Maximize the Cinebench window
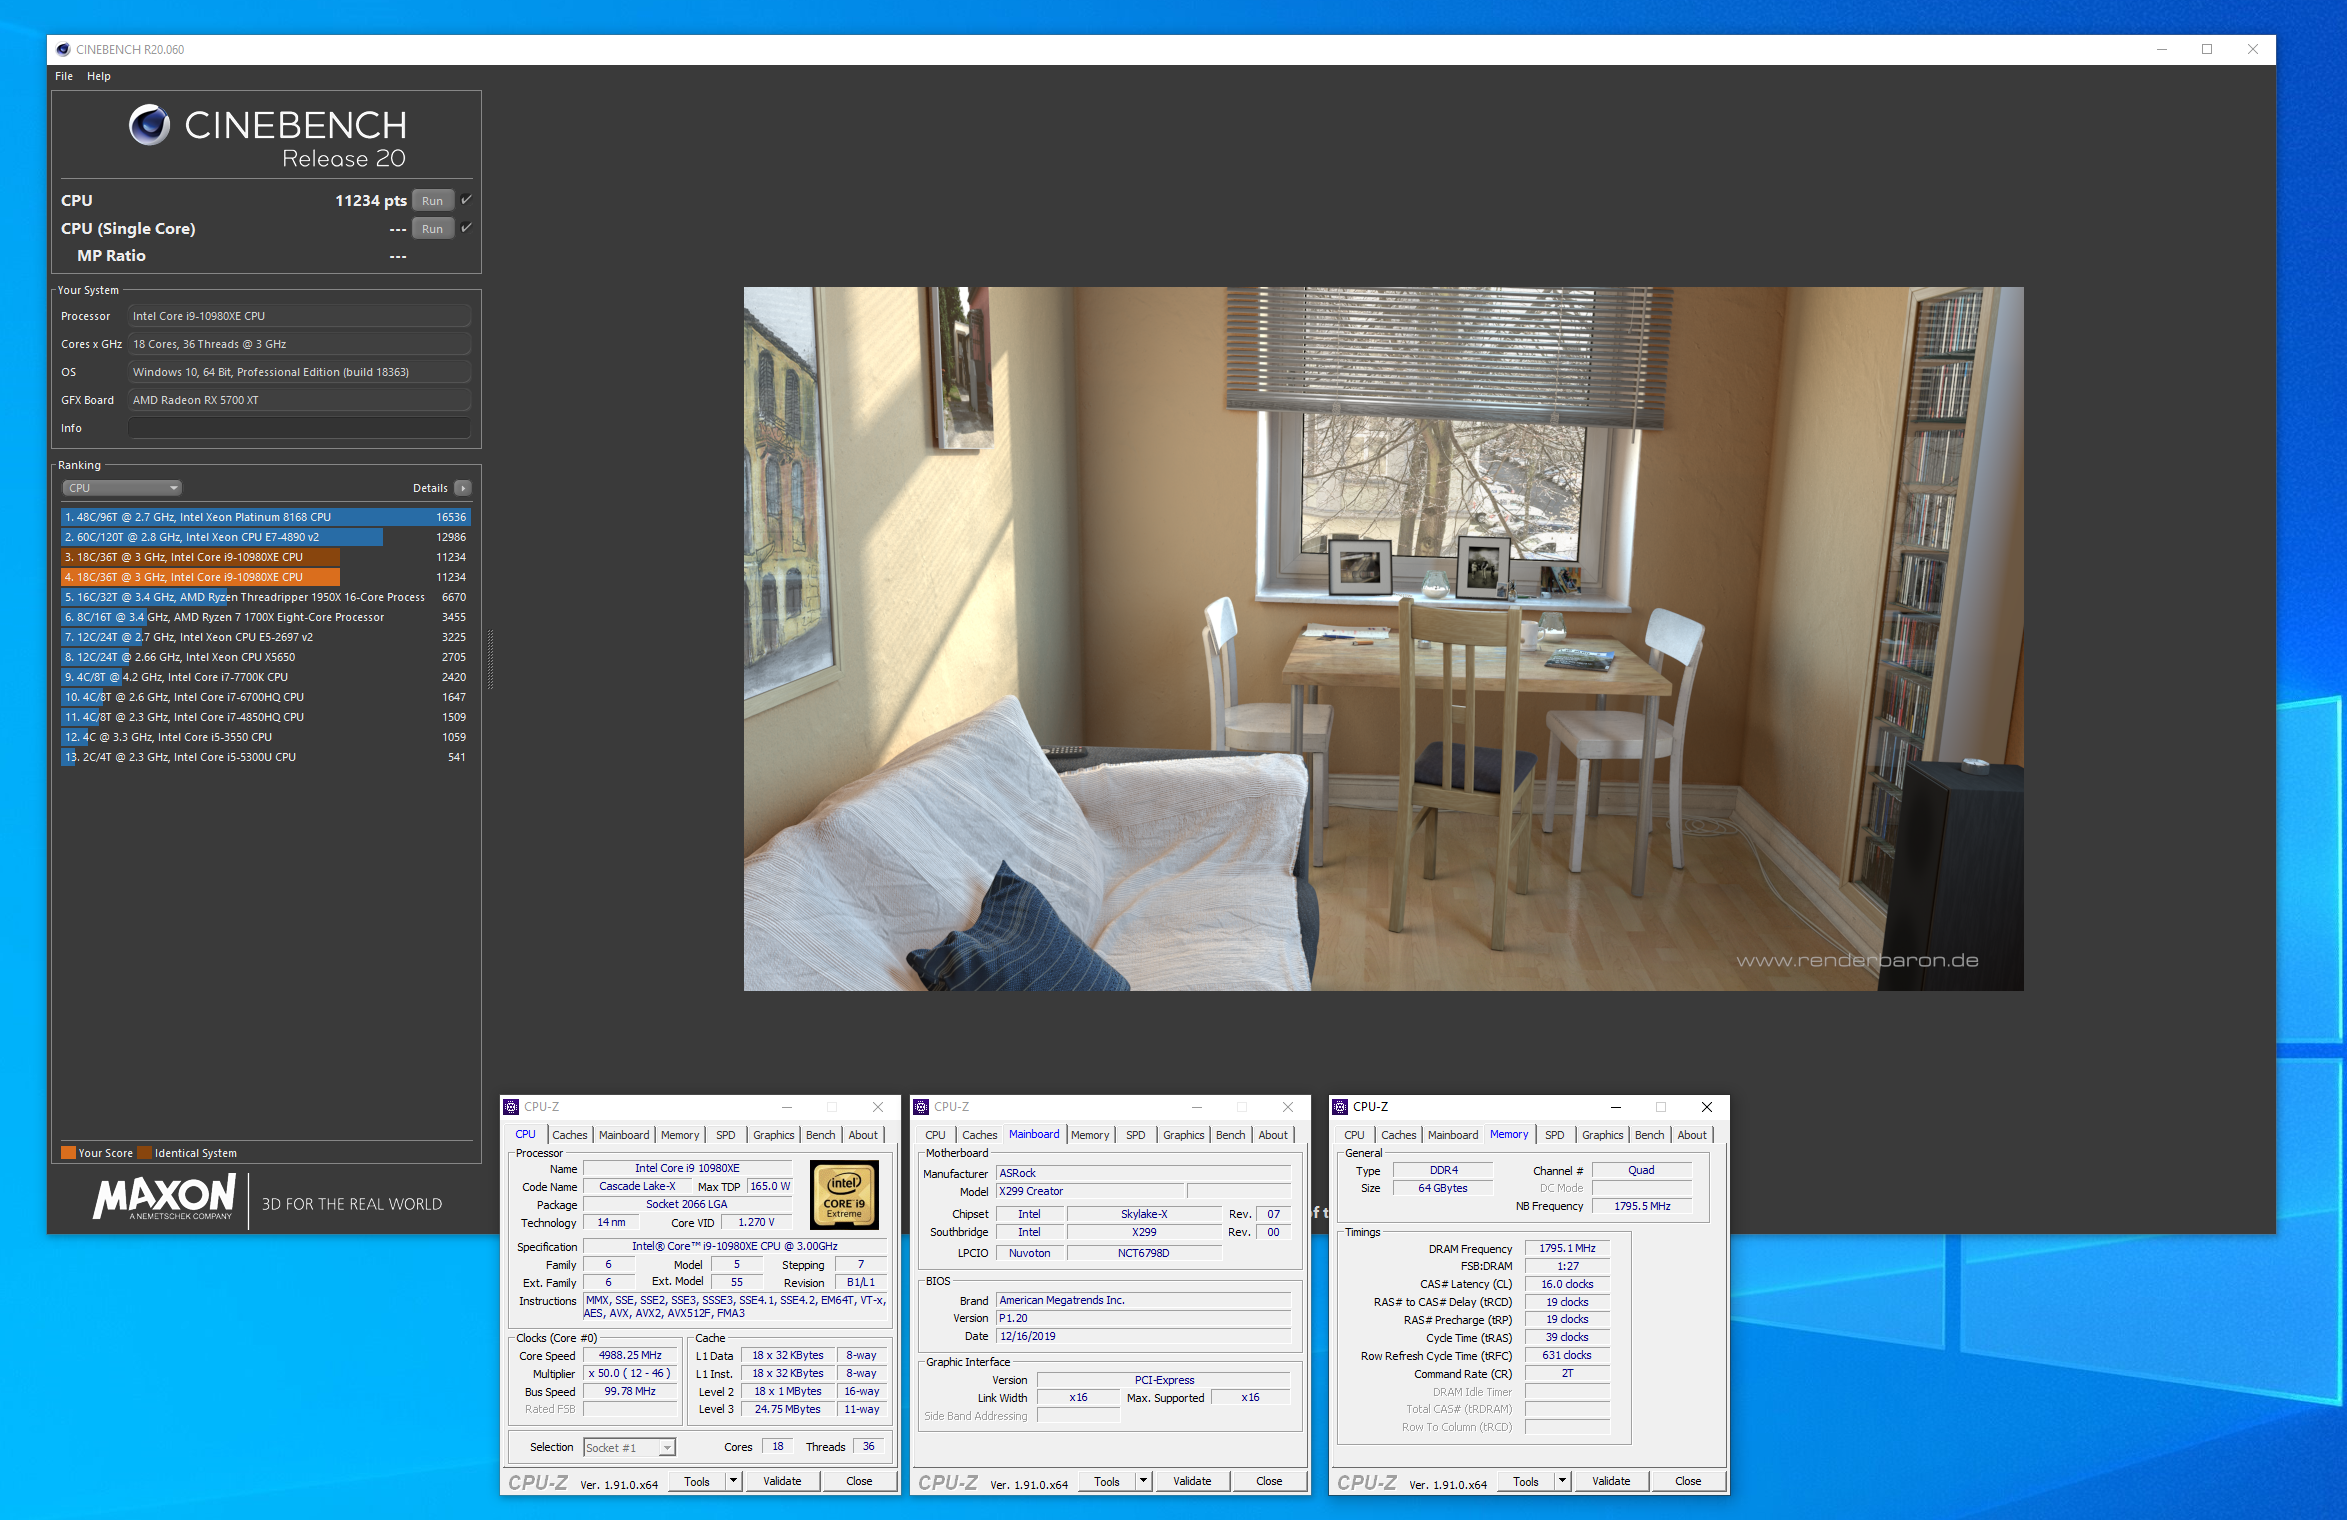 coord(2207,49)
